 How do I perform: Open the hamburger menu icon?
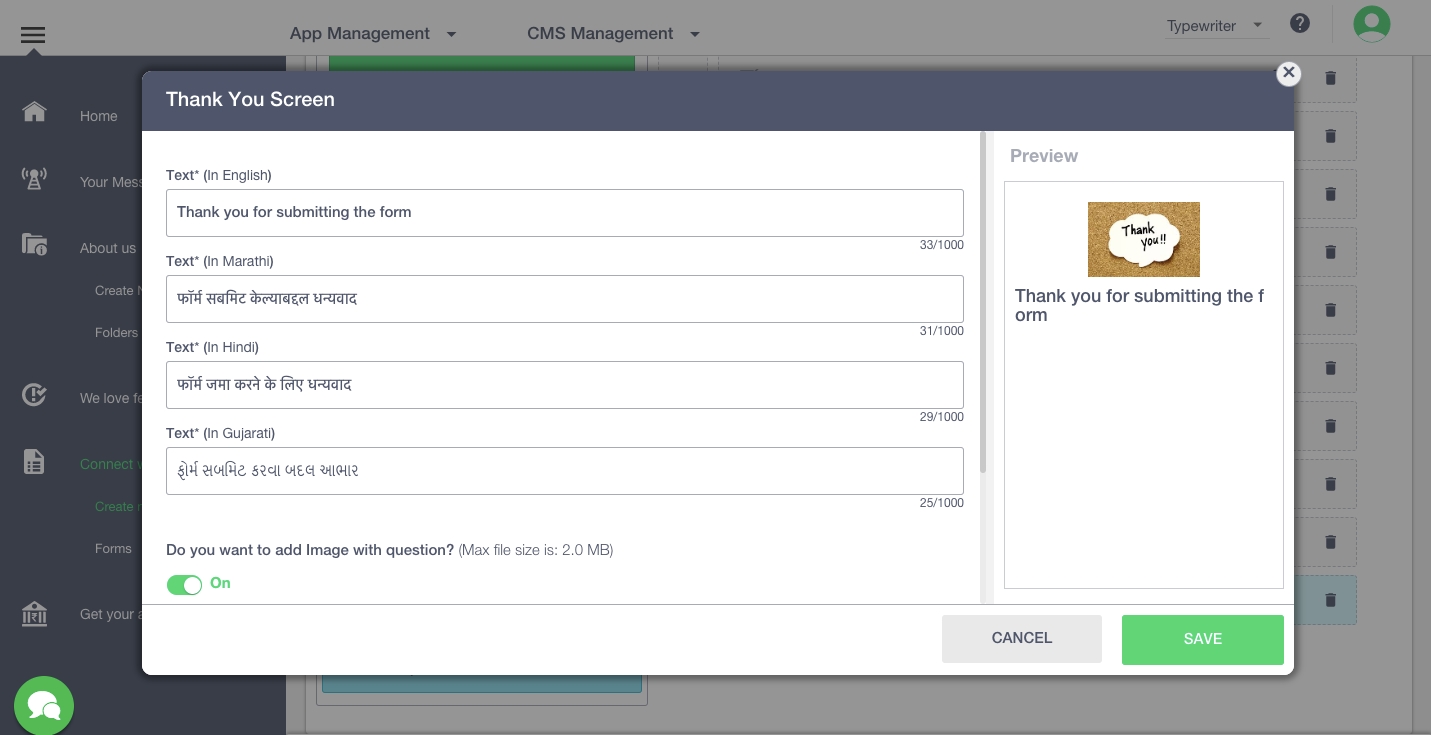click(x=33, y=36)
